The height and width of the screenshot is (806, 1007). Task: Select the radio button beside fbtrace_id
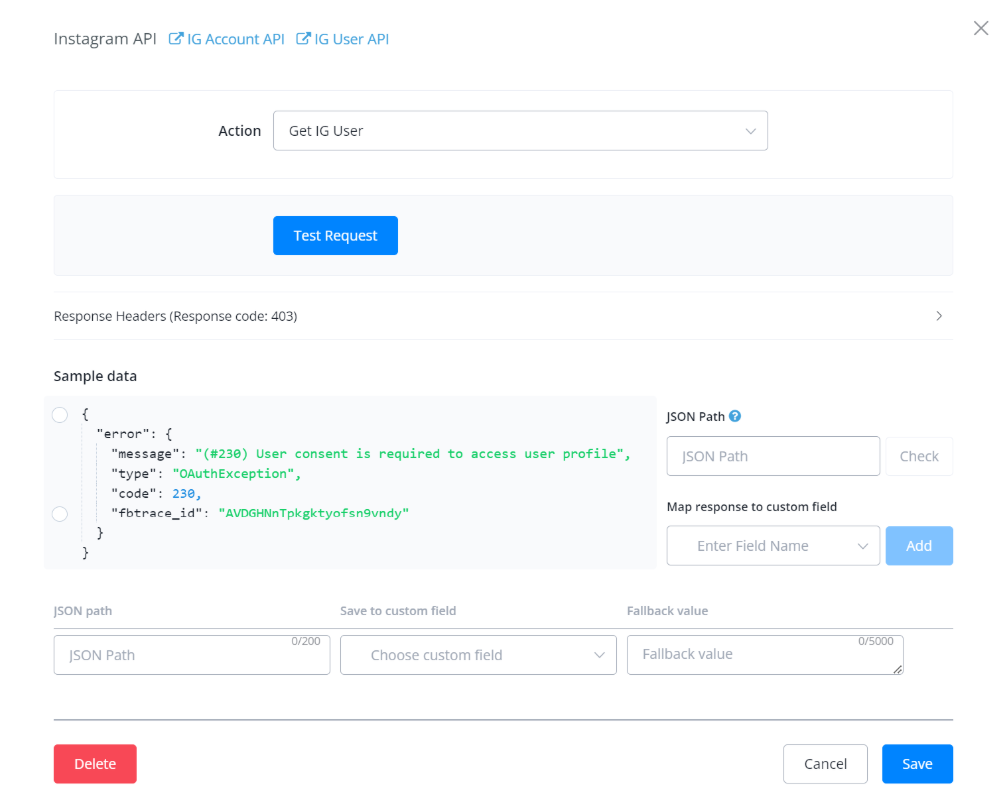pos(60,514)
